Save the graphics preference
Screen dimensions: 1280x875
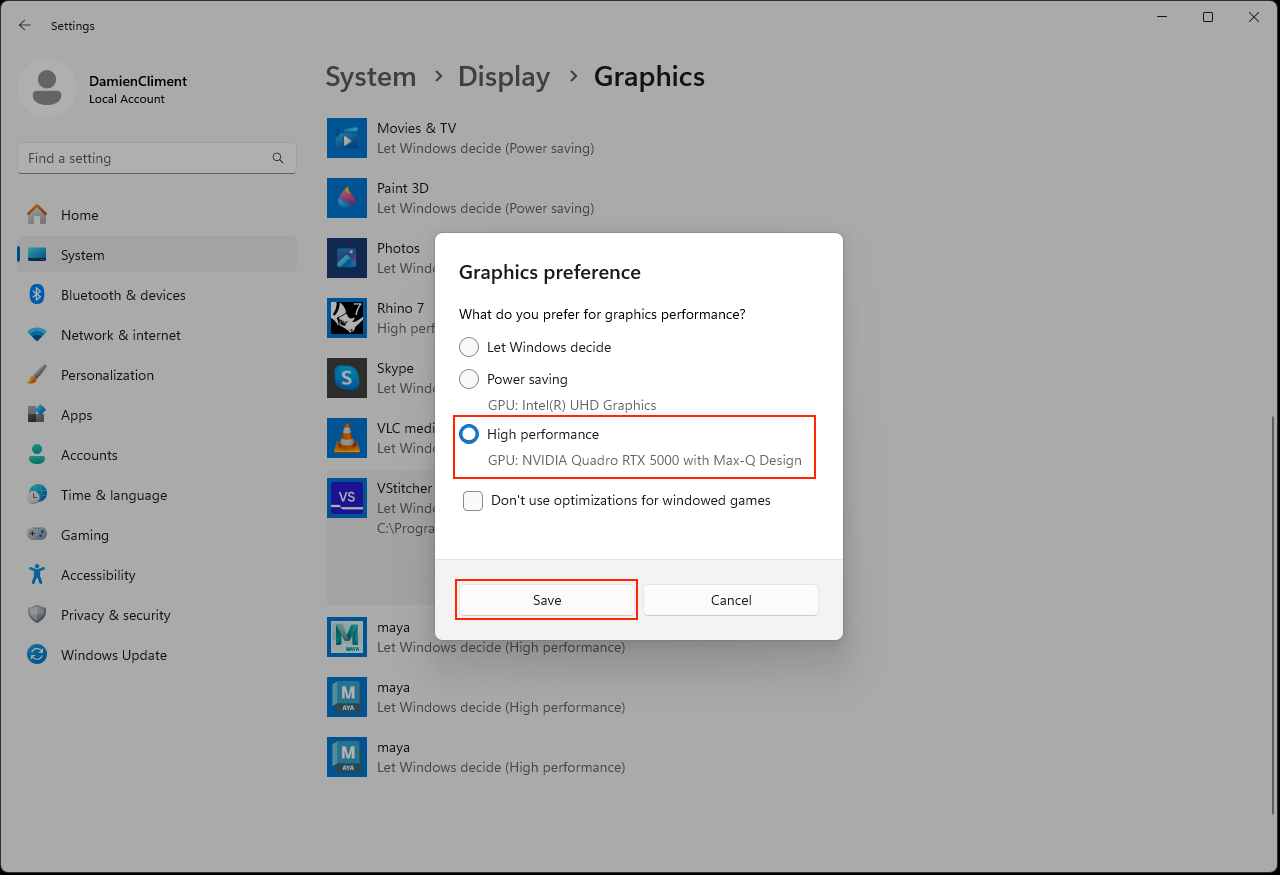point(547,600)
